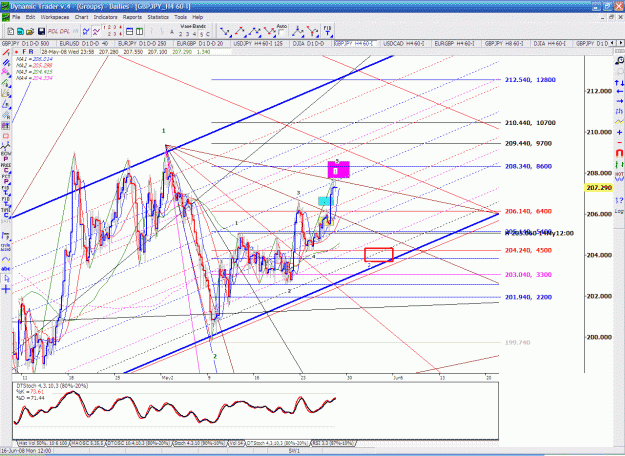Click the red record dot above chart
This screenshot has width=625, height=456.
pyautogui.click(x=16, y=52)
